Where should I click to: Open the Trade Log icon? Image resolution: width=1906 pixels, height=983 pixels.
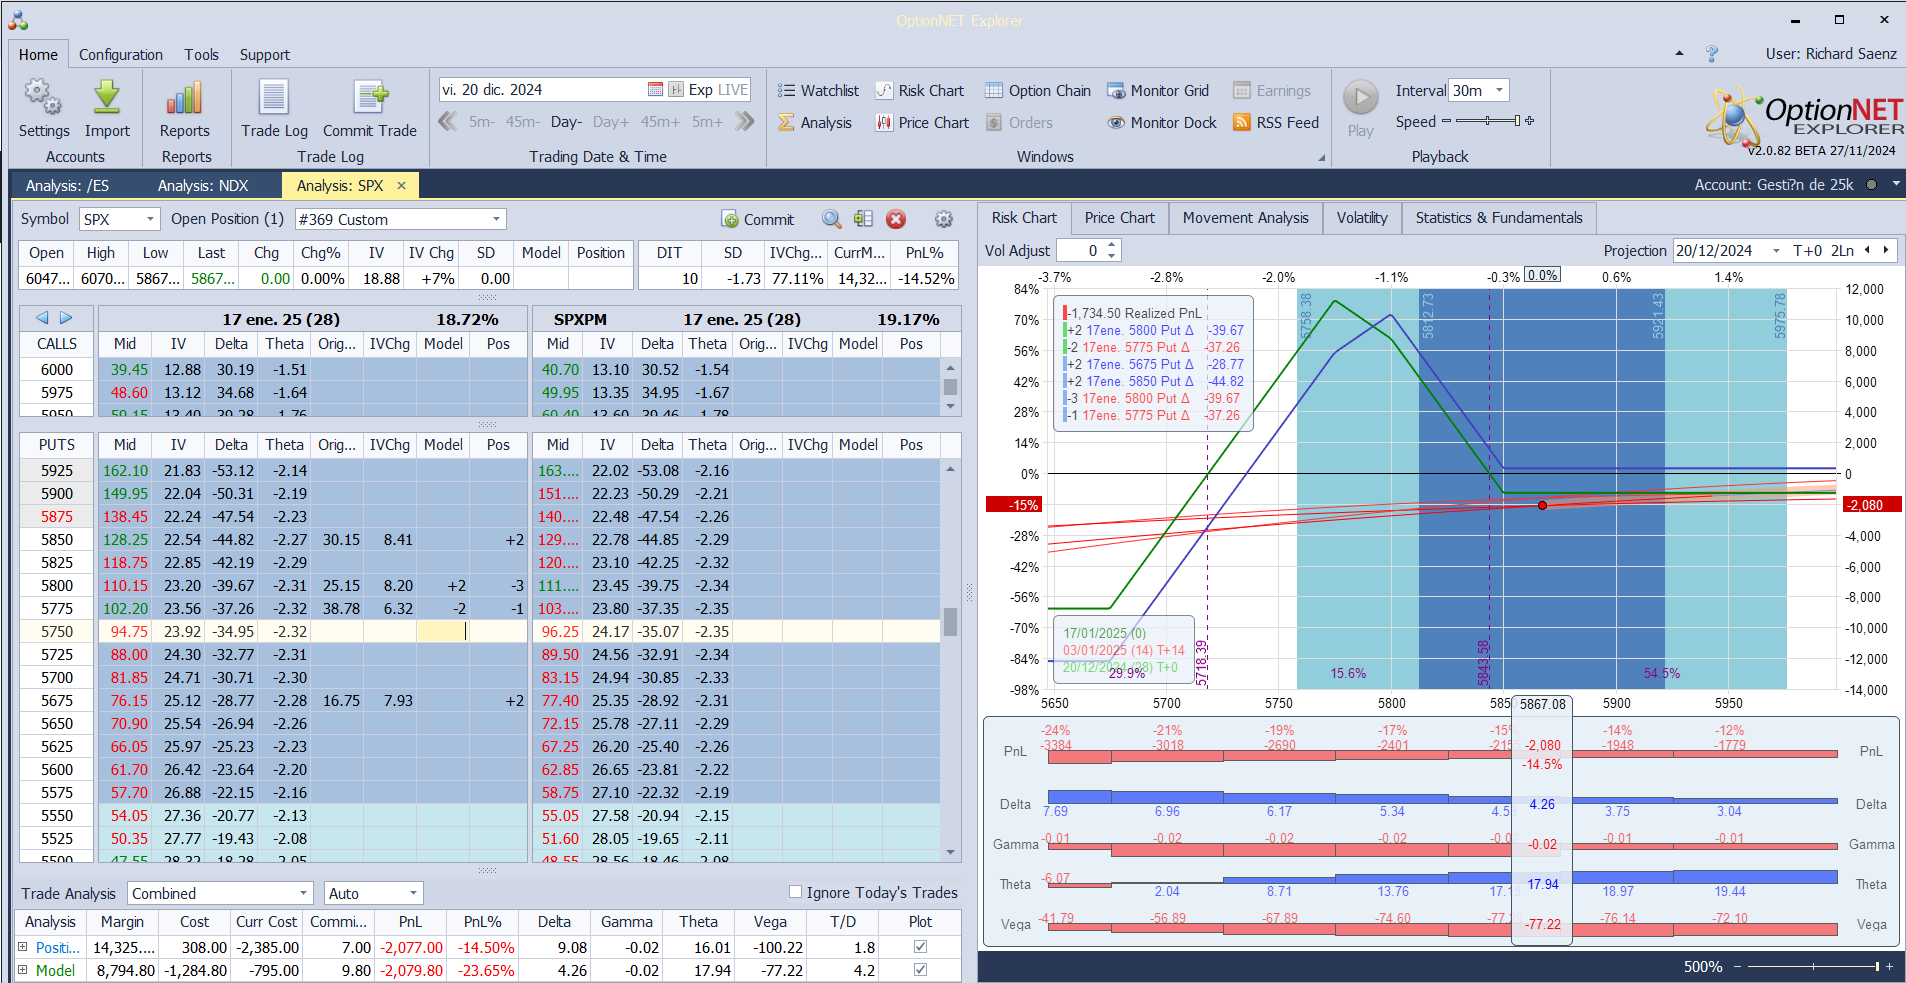click(274, 98)
